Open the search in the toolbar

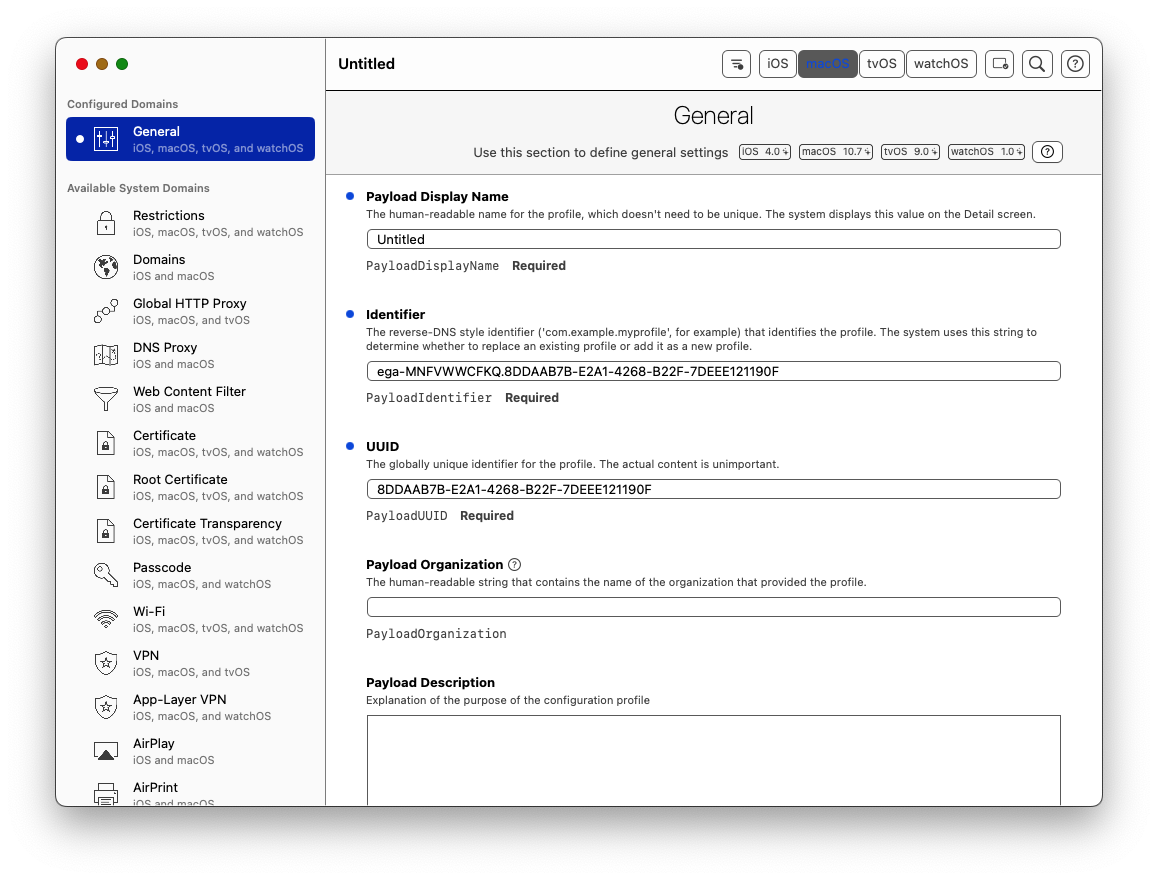(1037, 63)
